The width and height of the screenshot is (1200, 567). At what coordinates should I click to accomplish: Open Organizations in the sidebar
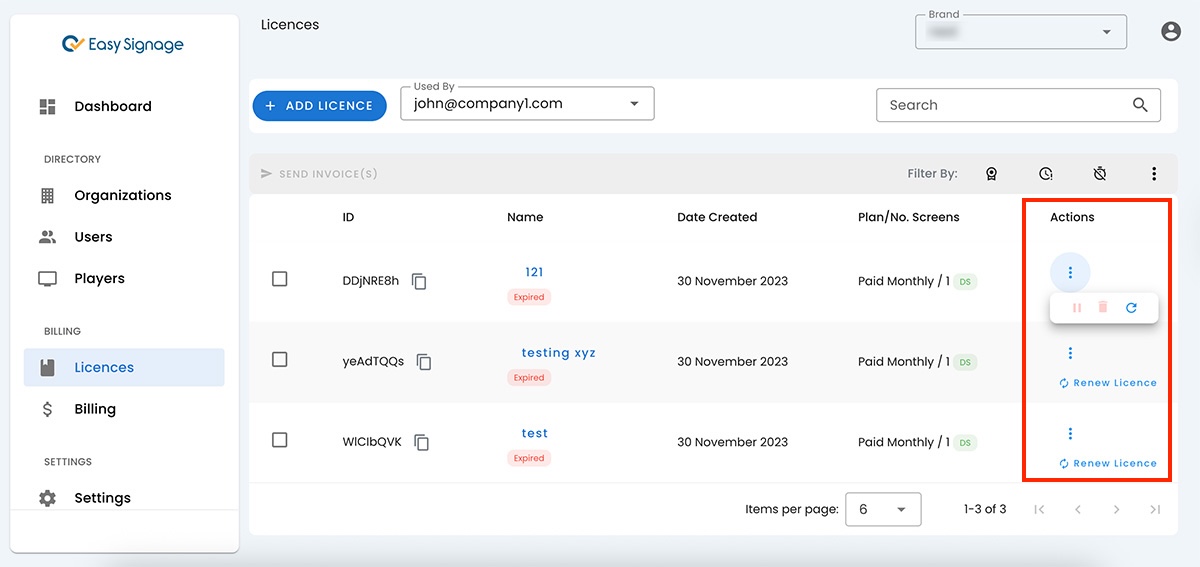pos(122,195)
